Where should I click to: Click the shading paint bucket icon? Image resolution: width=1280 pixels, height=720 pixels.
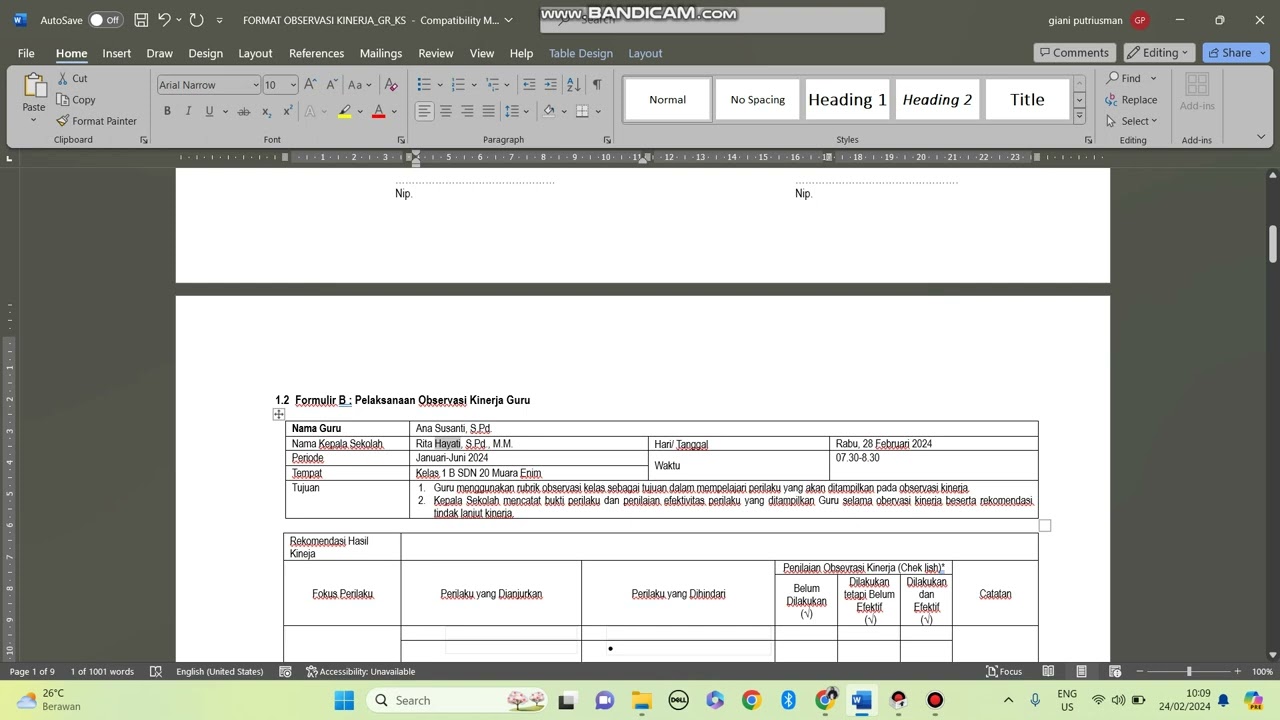[x=548, y=111]
